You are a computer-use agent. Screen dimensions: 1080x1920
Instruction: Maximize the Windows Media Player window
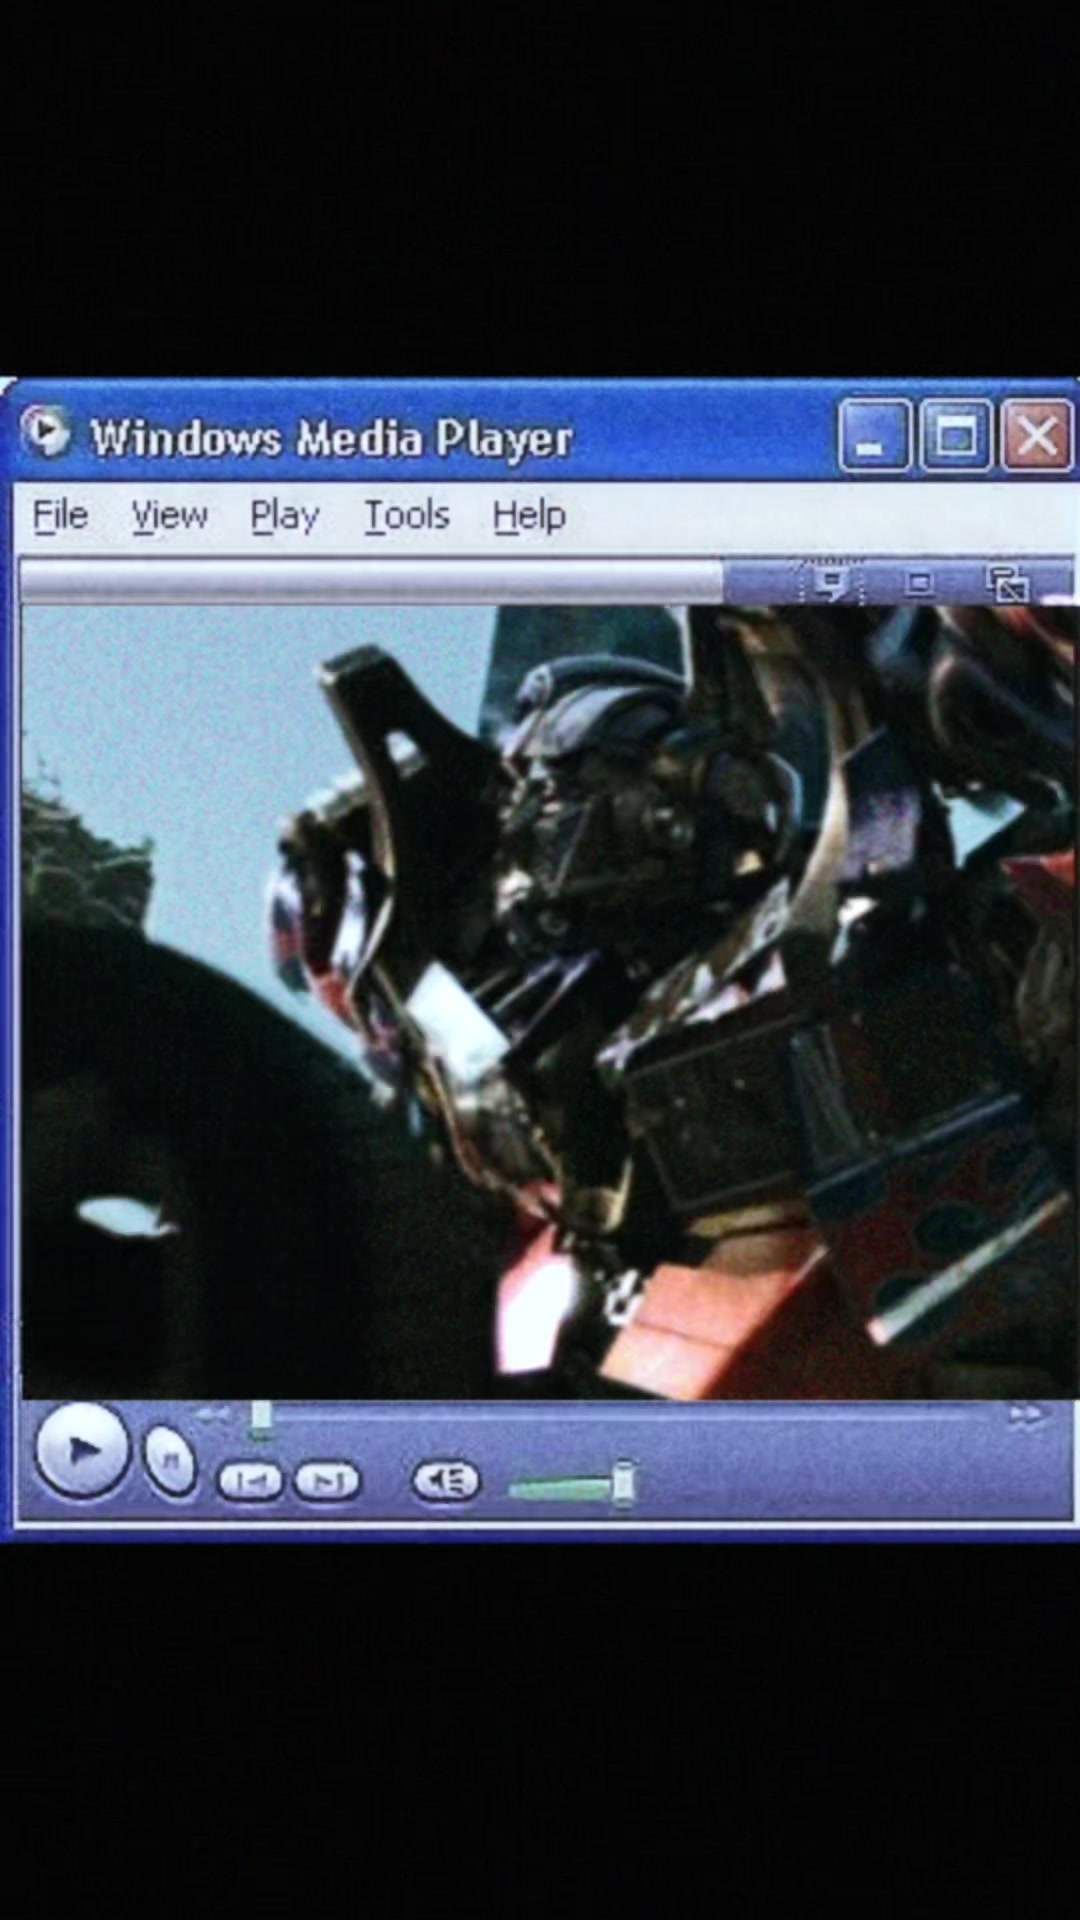point(956,435)
